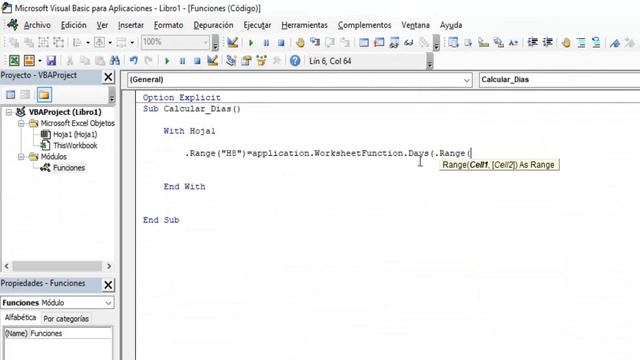Click the 'Option Explicit' code line
The image size is (640, 360).
pos(182,98)
